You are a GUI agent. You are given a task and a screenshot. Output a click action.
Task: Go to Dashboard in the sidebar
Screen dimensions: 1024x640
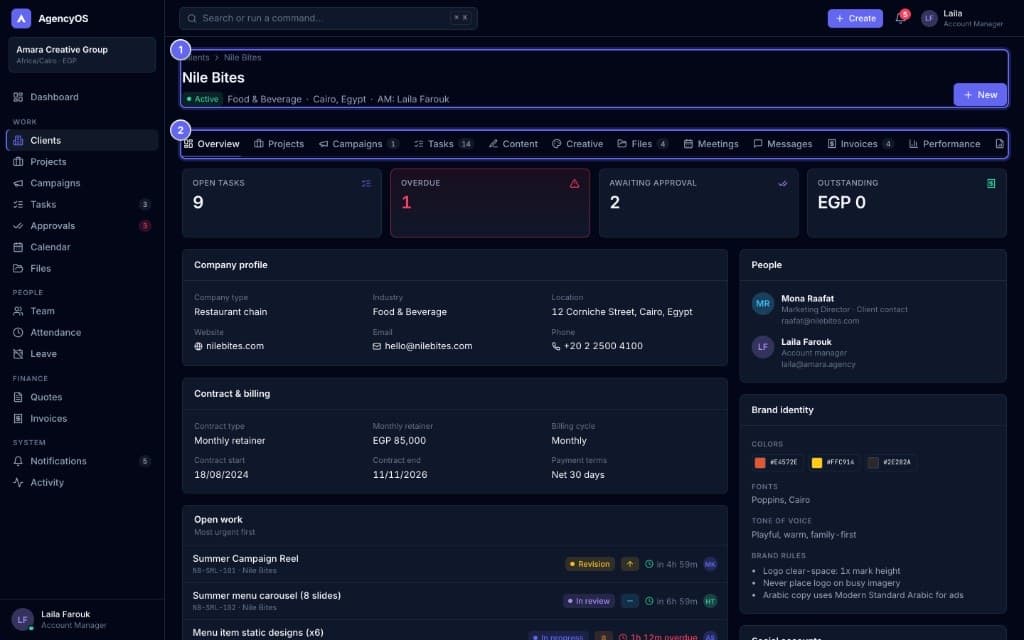[82, 97]
